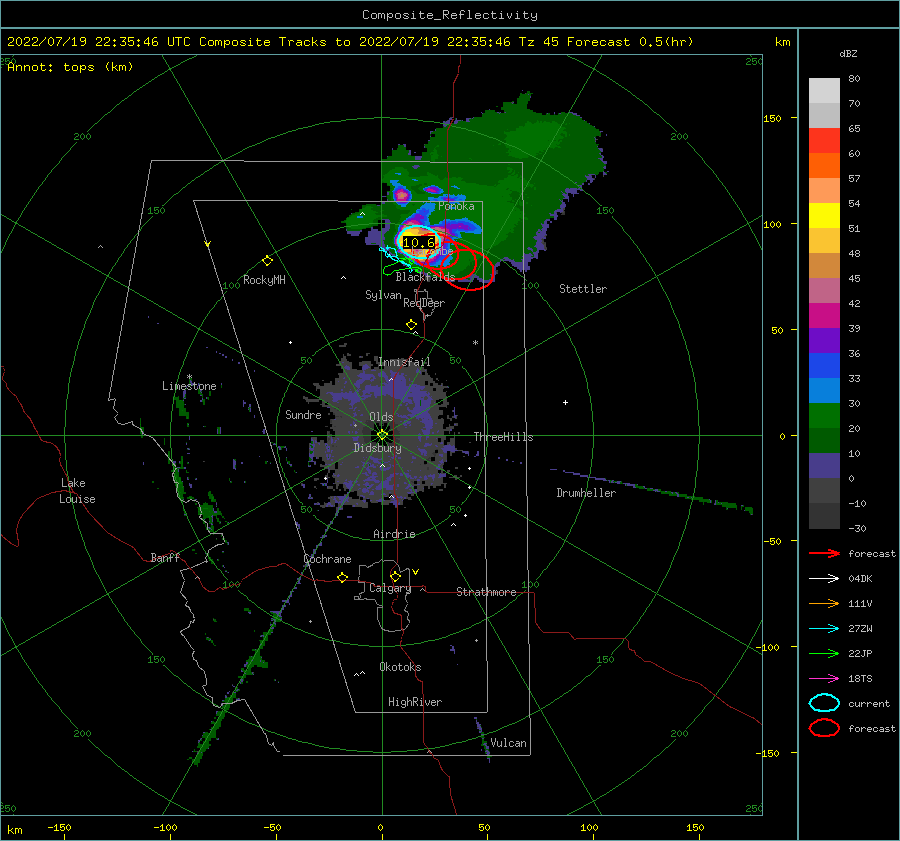This screenshot has height=841, width=900.
Task: Select the violet swatch between 39 and 36
Action: click(x=824, y=341)
